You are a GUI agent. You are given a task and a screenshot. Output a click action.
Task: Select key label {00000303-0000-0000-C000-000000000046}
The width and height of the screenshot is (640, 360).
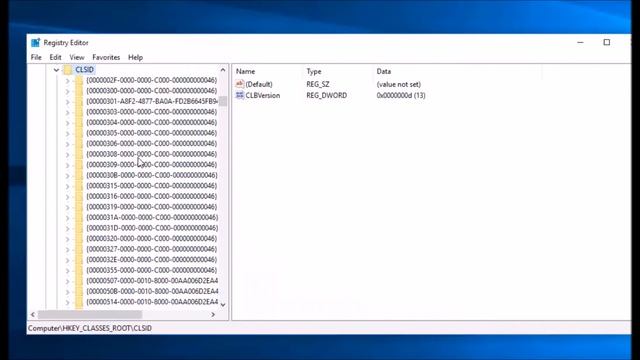pos(151,112)
